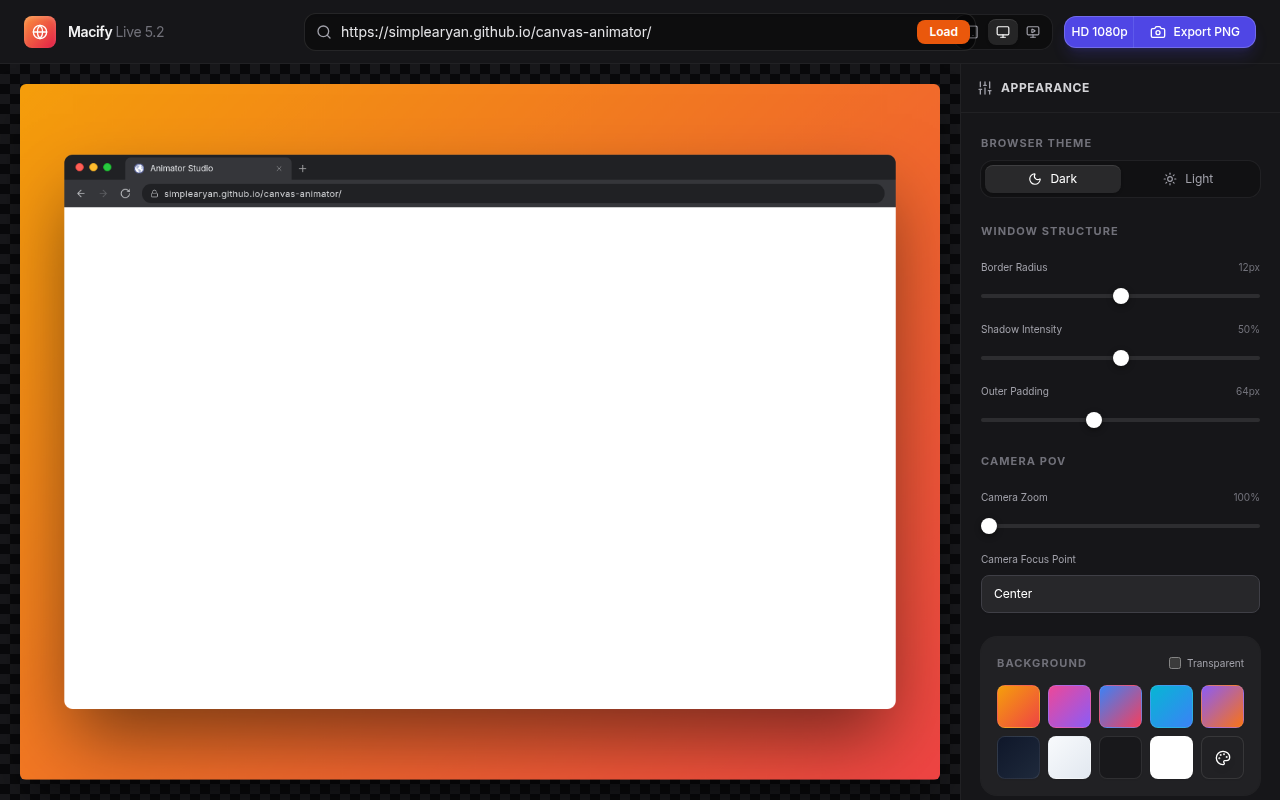The image size is (1280, 800).
Task: Open the HD 1080p resolution selector
Action: [x=1099, y=32]
